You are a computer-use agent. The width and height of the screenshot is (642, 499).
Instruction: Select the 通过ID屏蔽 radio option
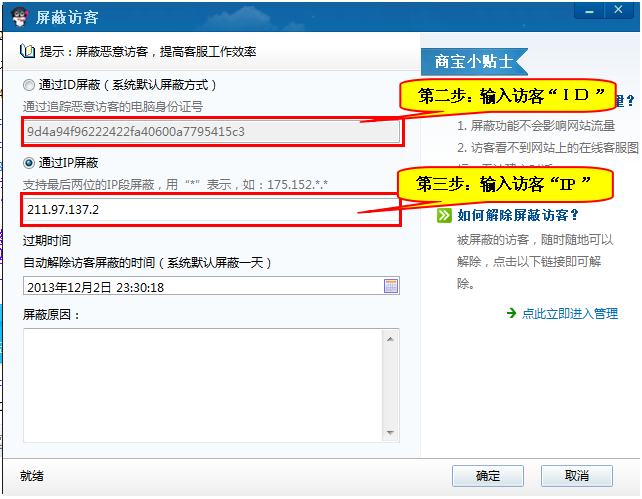pyautogui.click(x=29, y=85)
